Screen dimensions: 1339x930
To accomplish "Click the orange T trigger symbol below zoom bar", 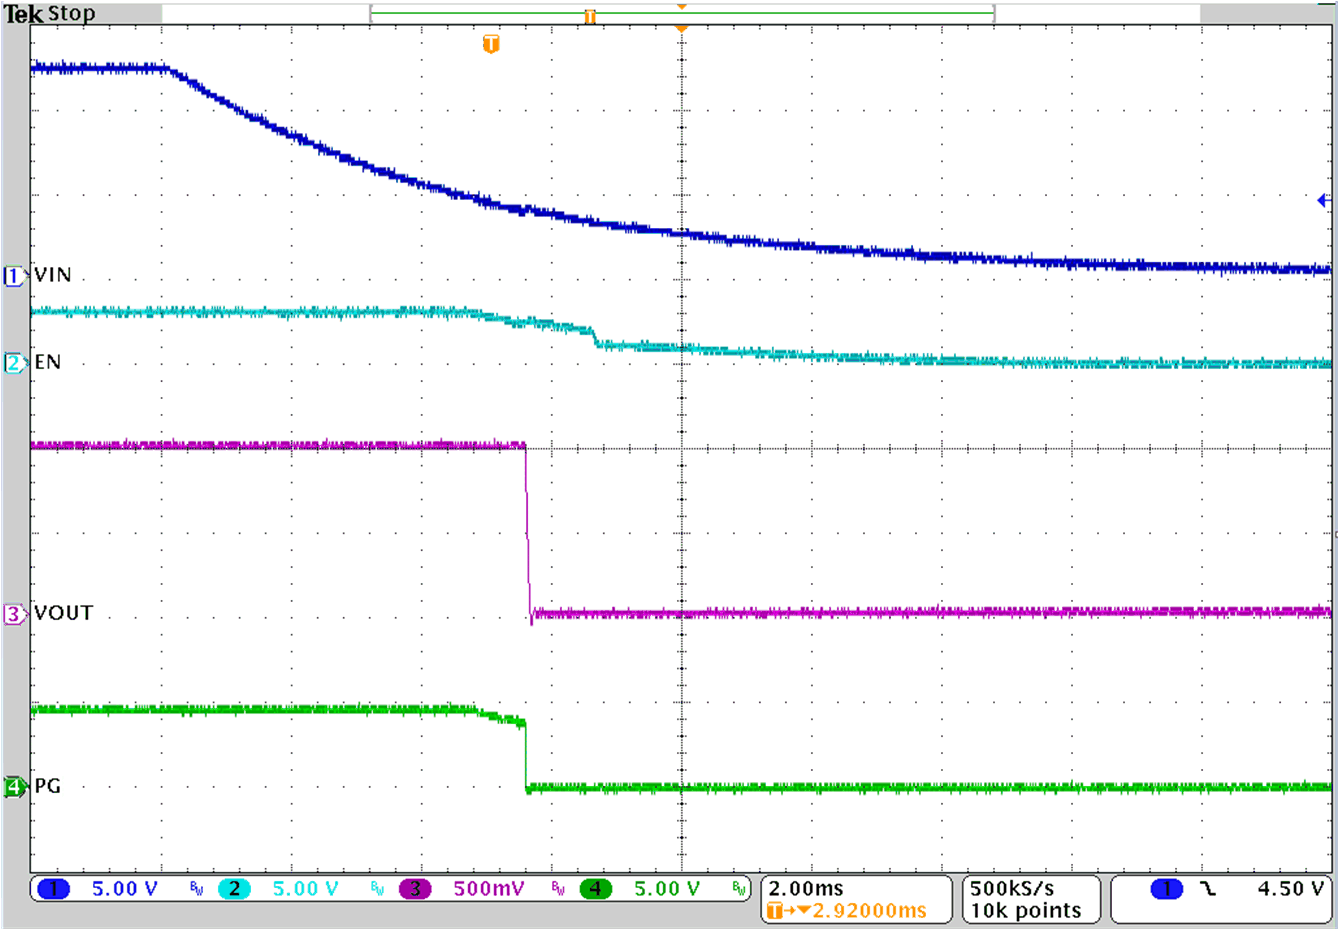I will [489, 44].
